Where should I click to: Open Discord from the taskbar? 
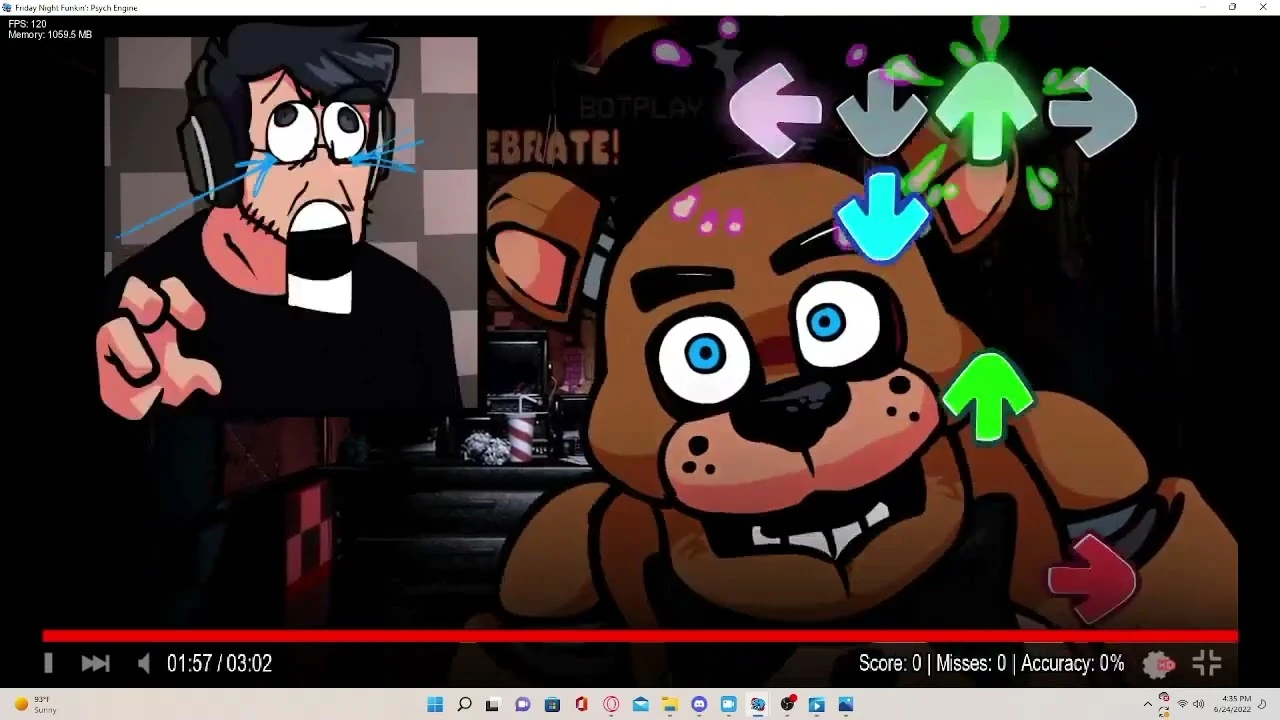pyautogui.click(x=698, y=705)
